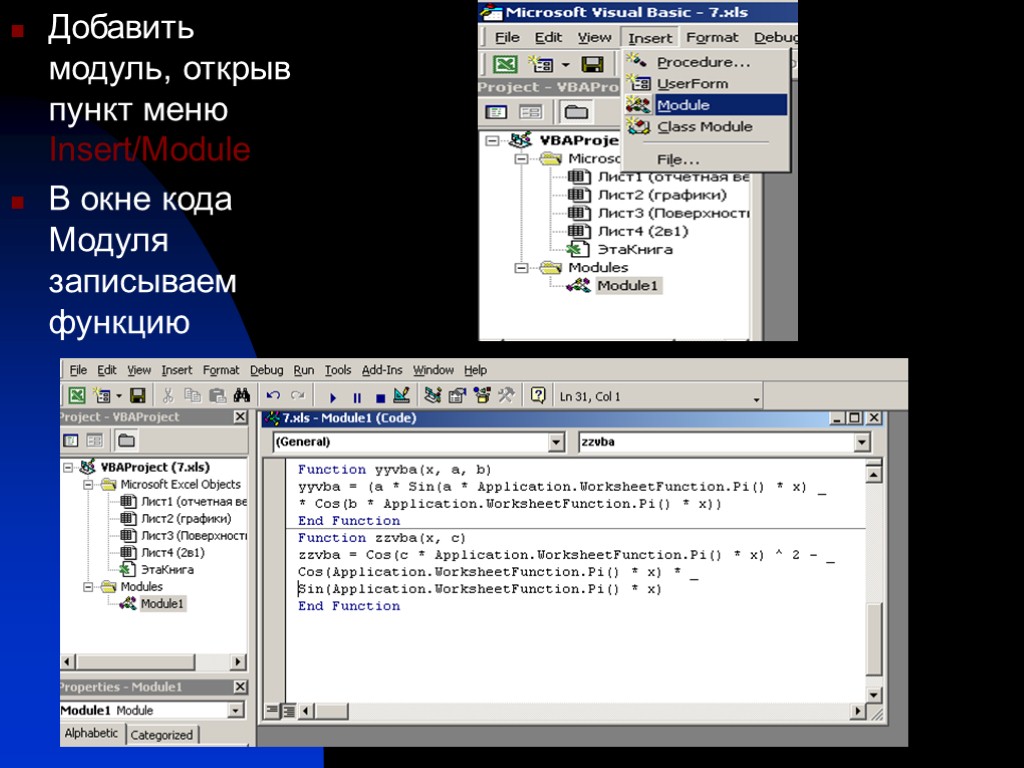Click the Redo arrow icon
Screen dimensions: 1024x768
[298, 395]
